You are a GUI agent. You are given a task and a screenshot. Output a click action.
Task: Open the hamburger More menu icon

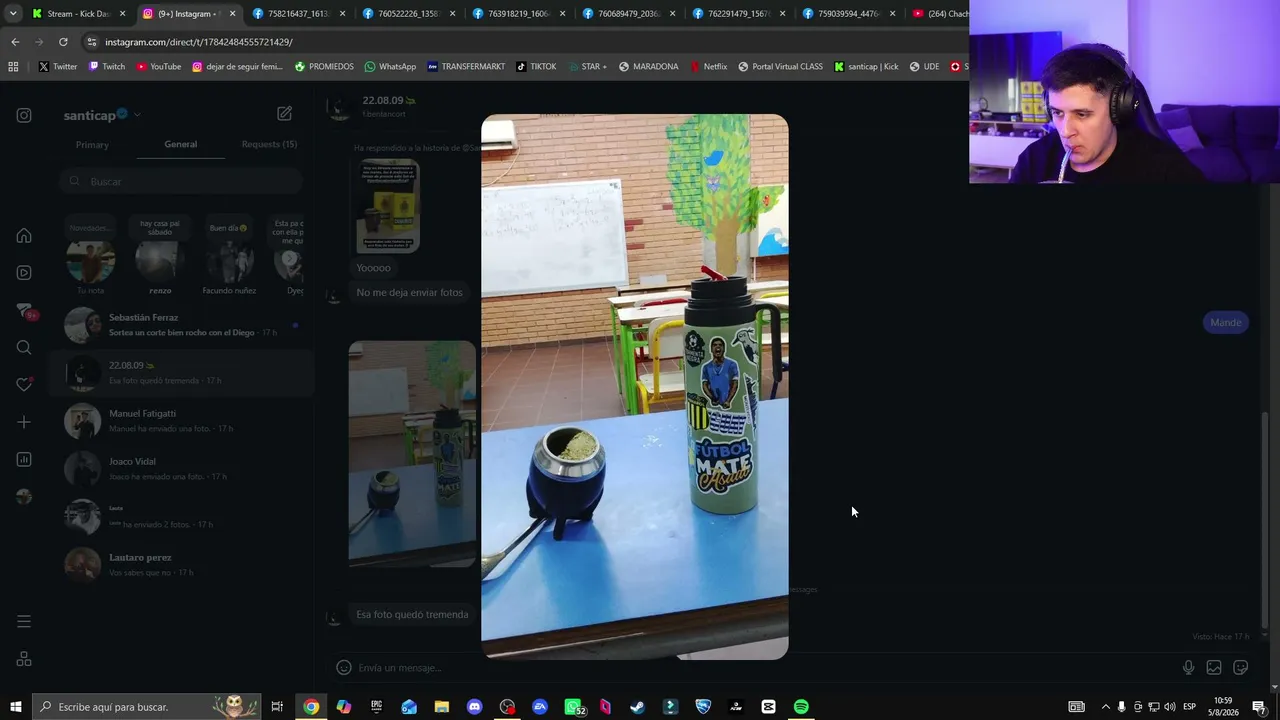[x=24, y=622]
